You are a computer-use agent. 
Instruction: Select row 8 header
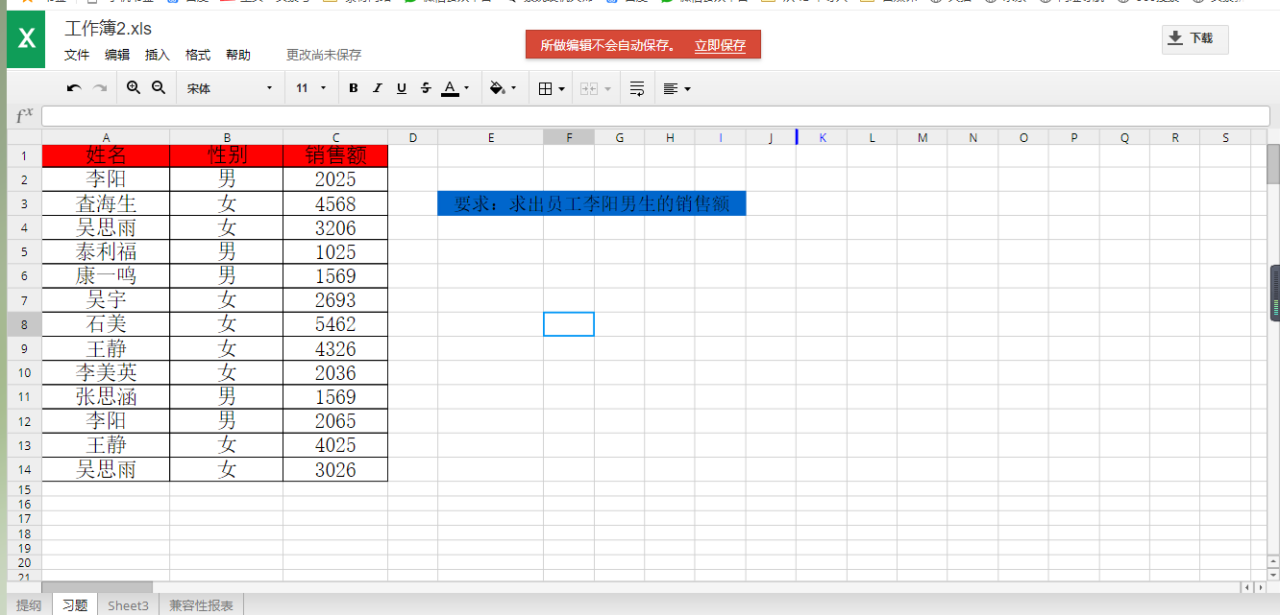24,324
